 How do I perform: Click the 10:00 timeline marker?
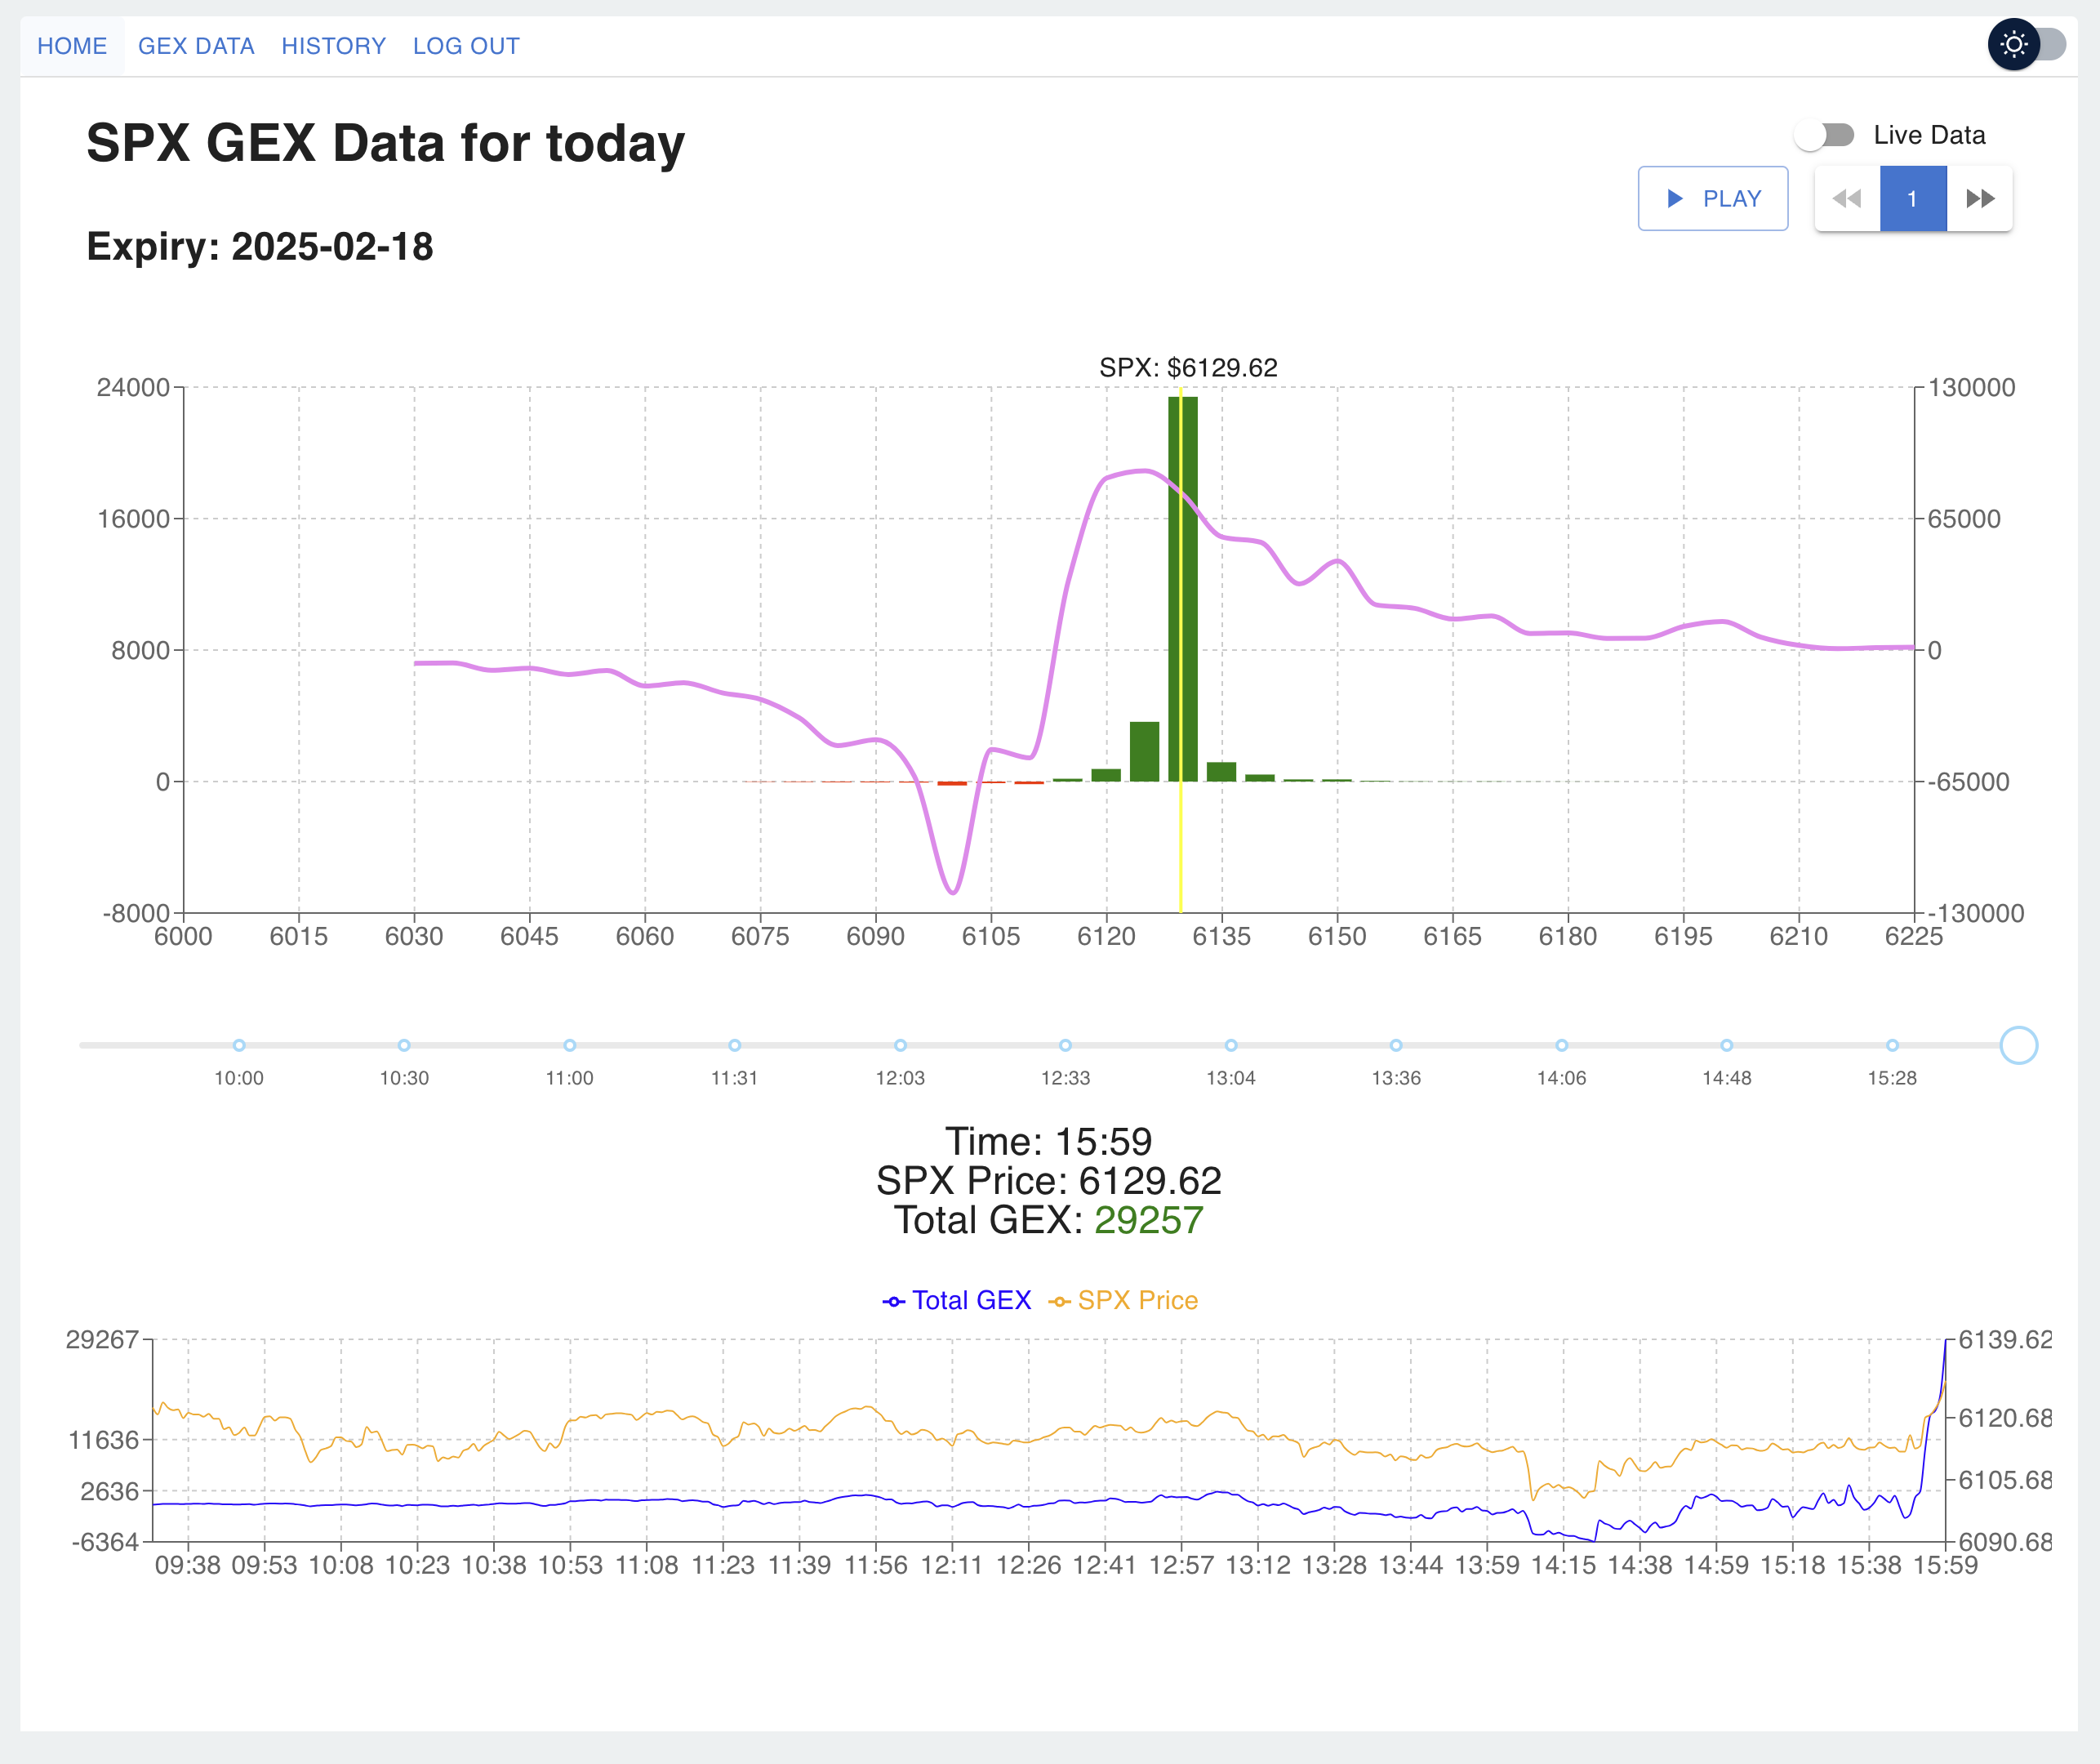(239, 1045)
